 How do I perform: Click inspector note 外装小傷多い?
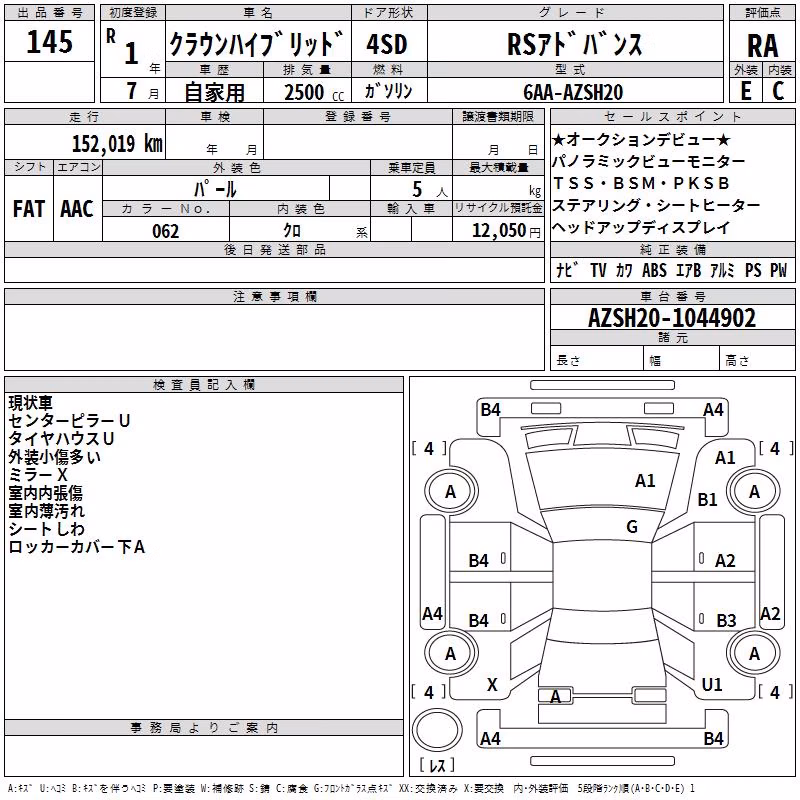coord(55,457)
